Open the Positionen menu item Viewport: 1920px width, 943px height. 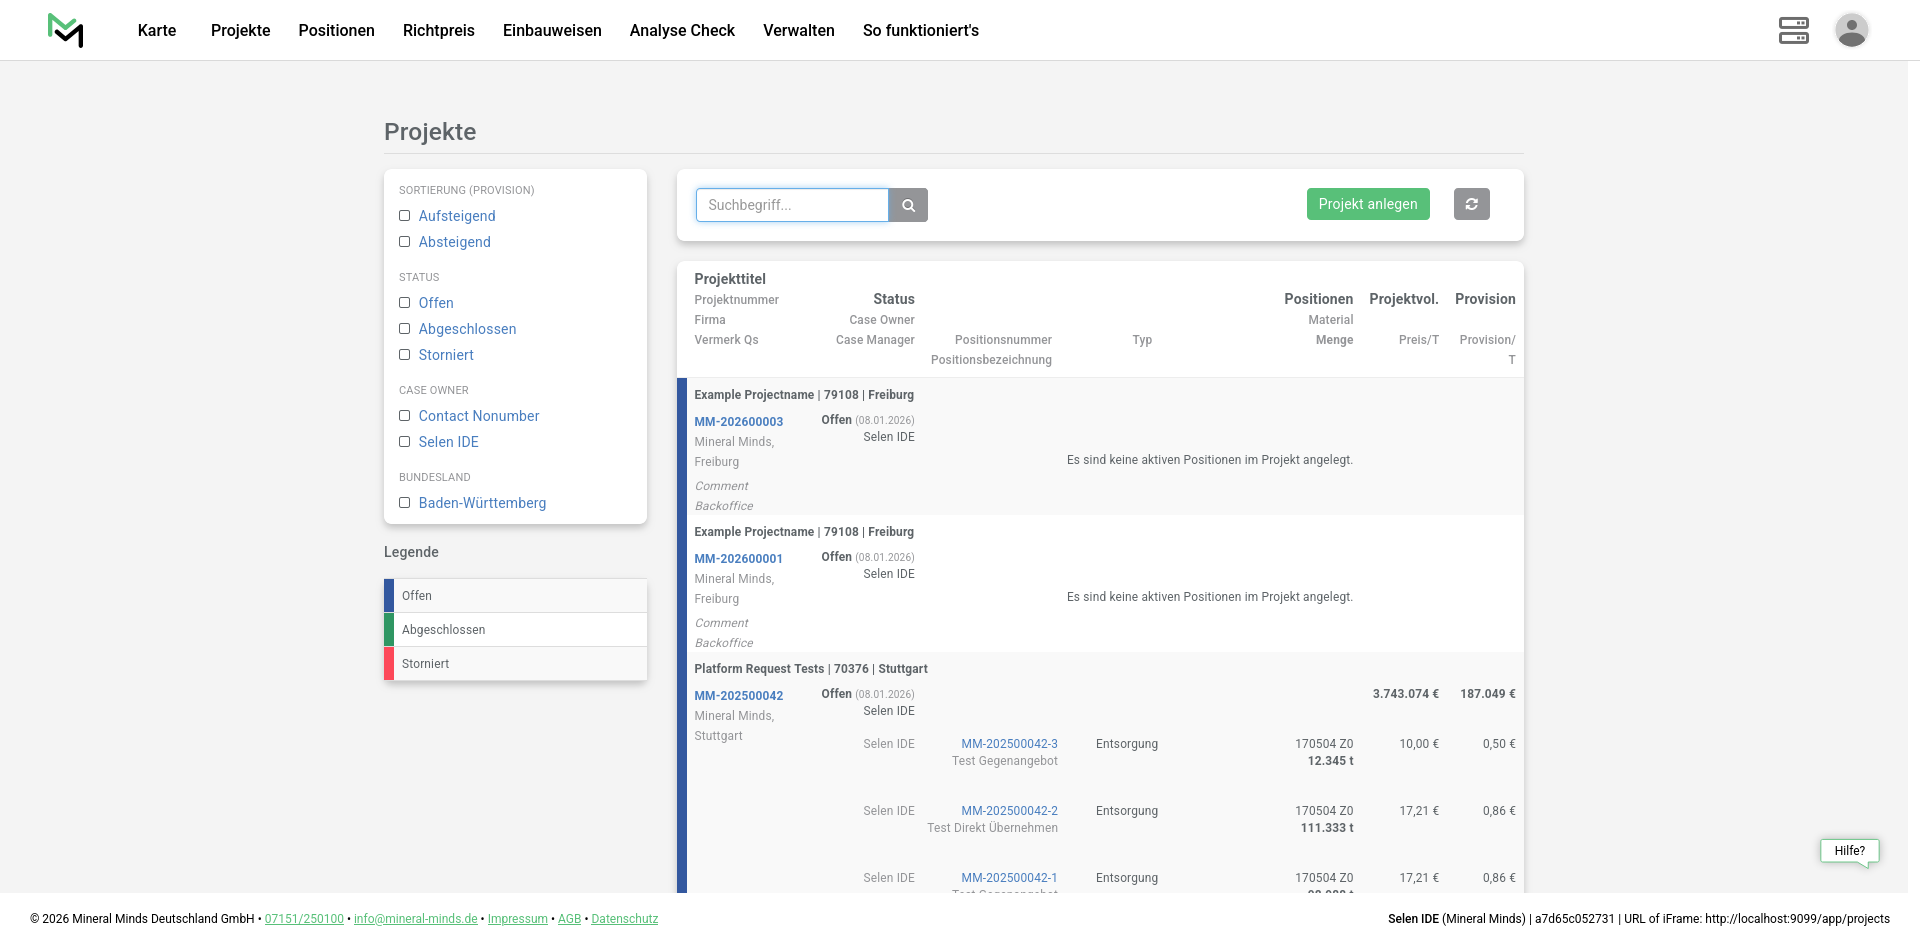(x=336, y=30)
